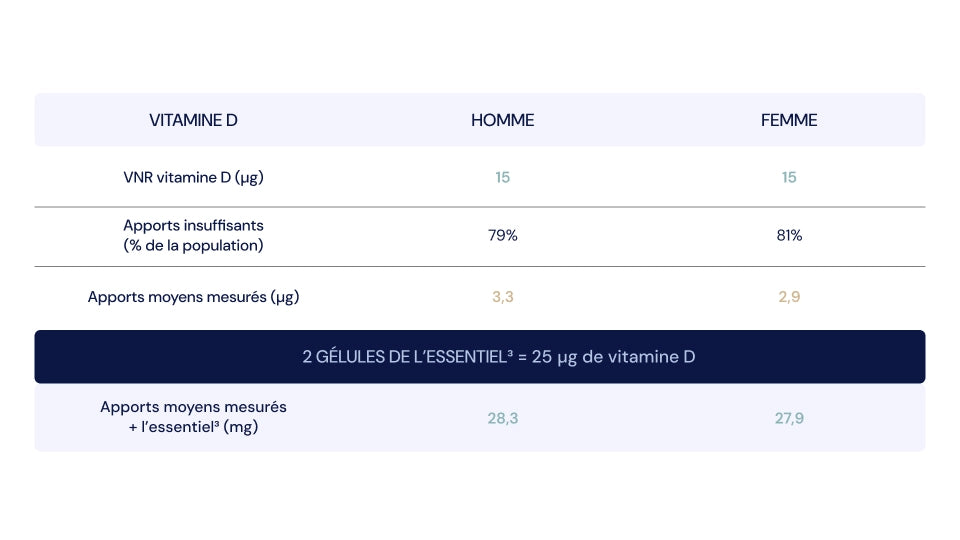Click the 28,3 value under HOMME
The height and width of the screenshot is (540, 960).
pyautogui.click(x=502, y=418)
